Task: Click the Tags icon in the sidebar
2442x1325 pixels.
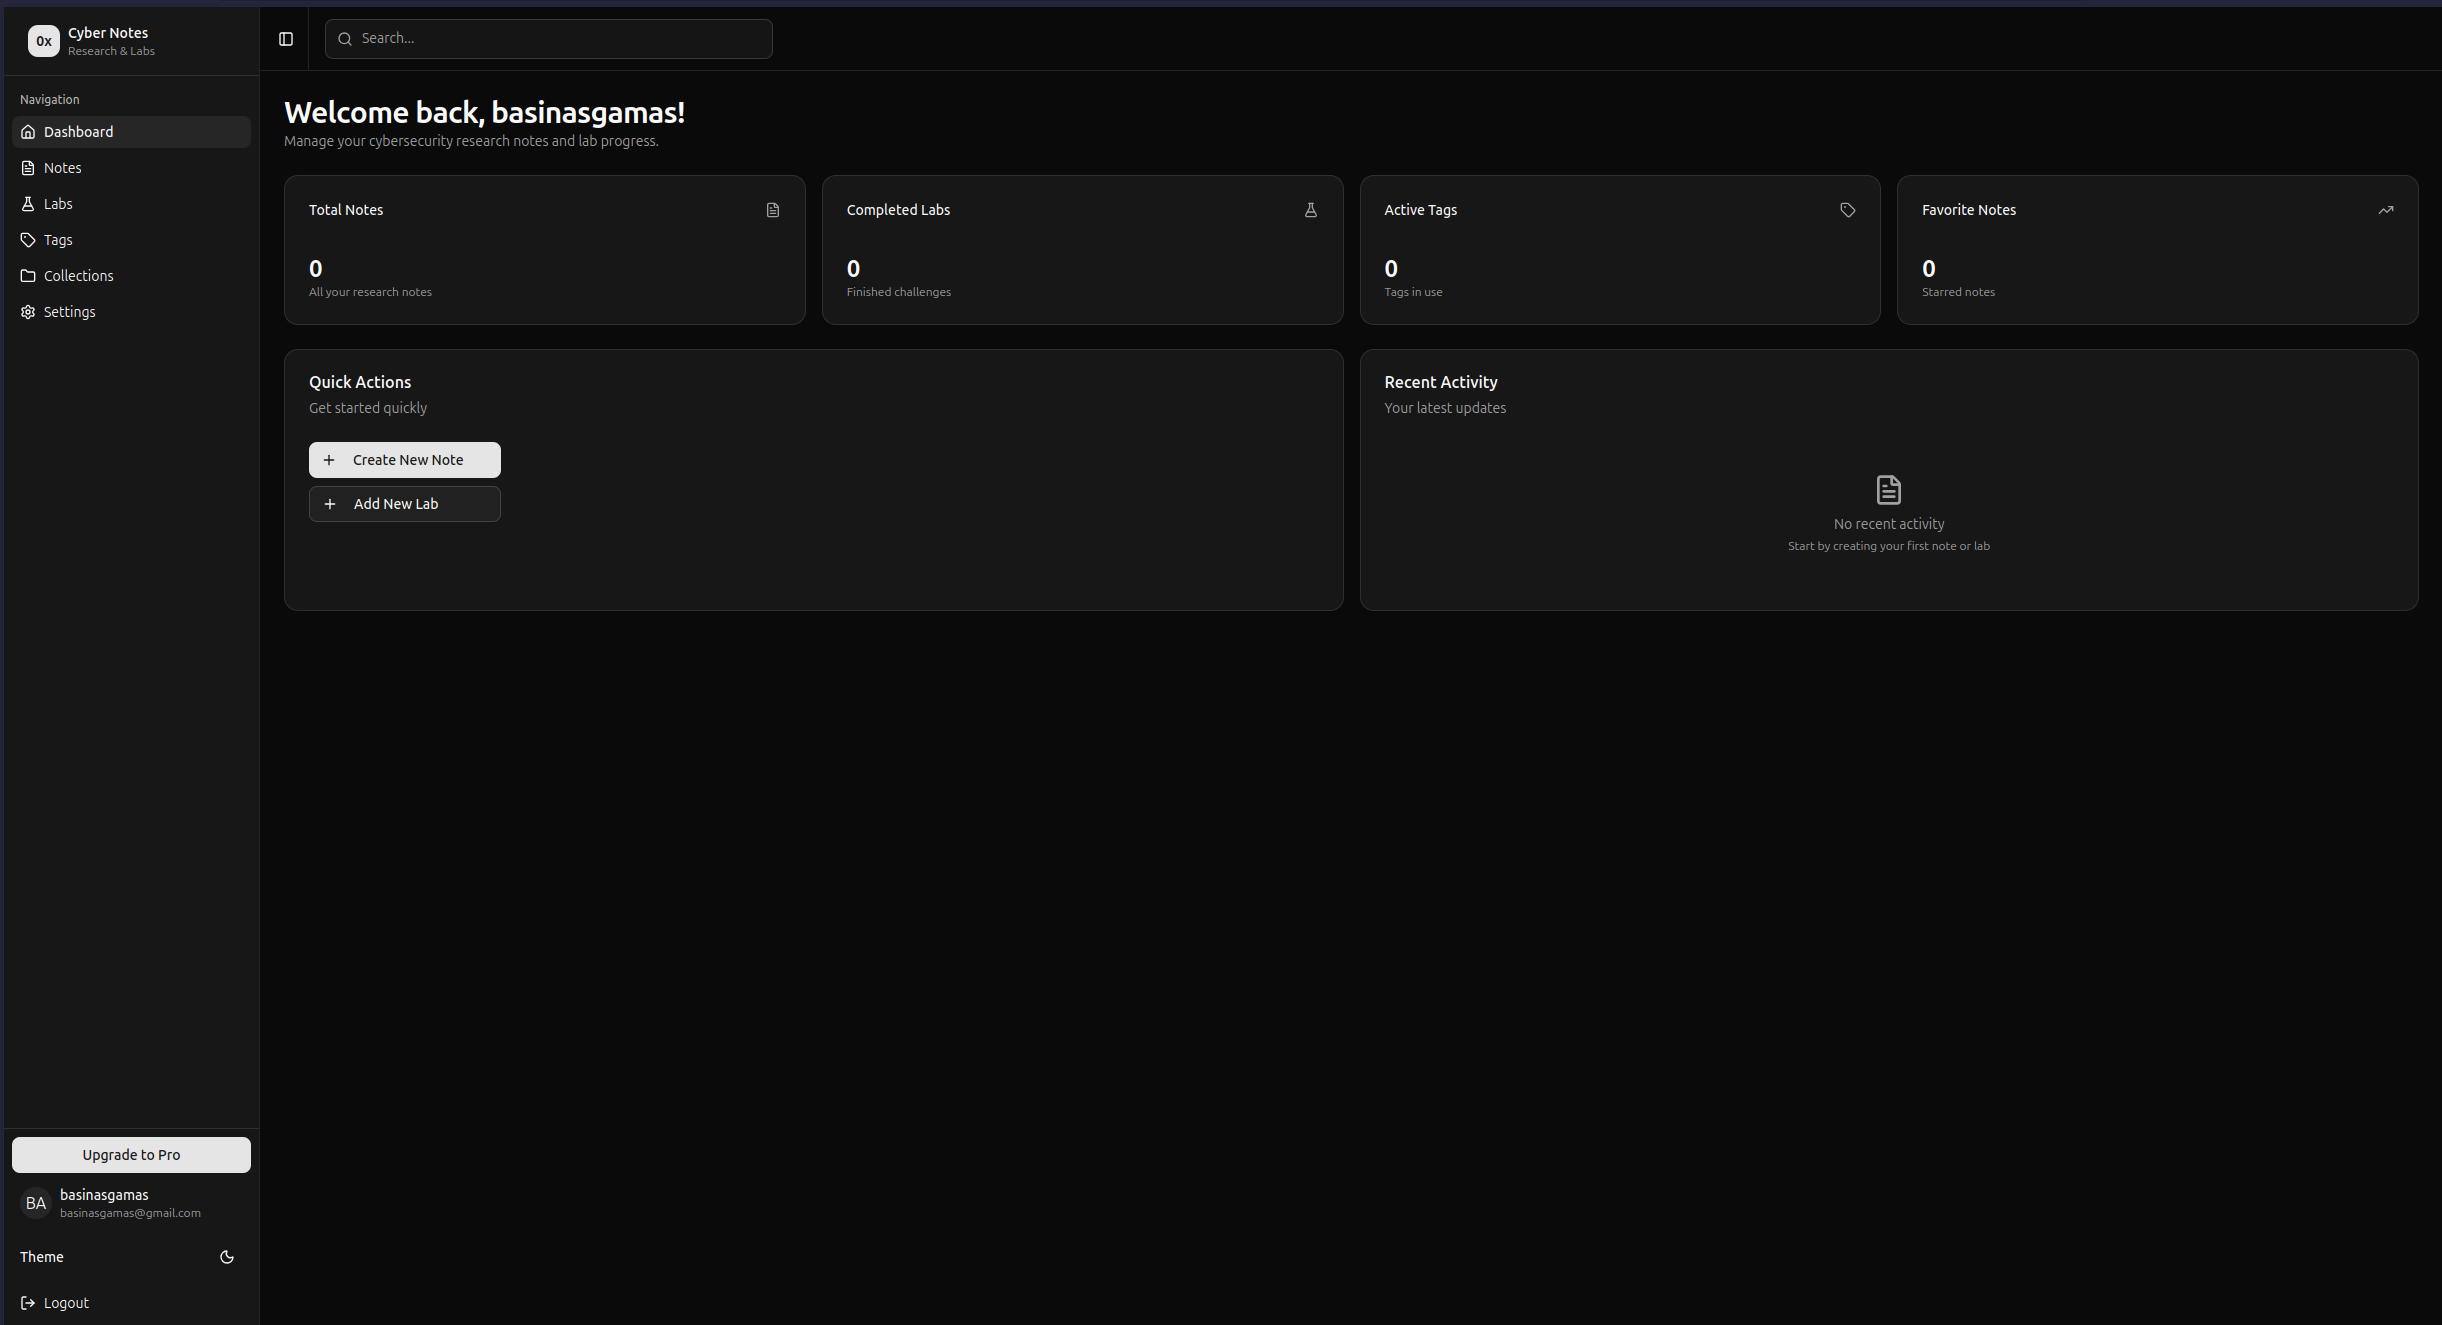Action: click(x=28, y=239)
